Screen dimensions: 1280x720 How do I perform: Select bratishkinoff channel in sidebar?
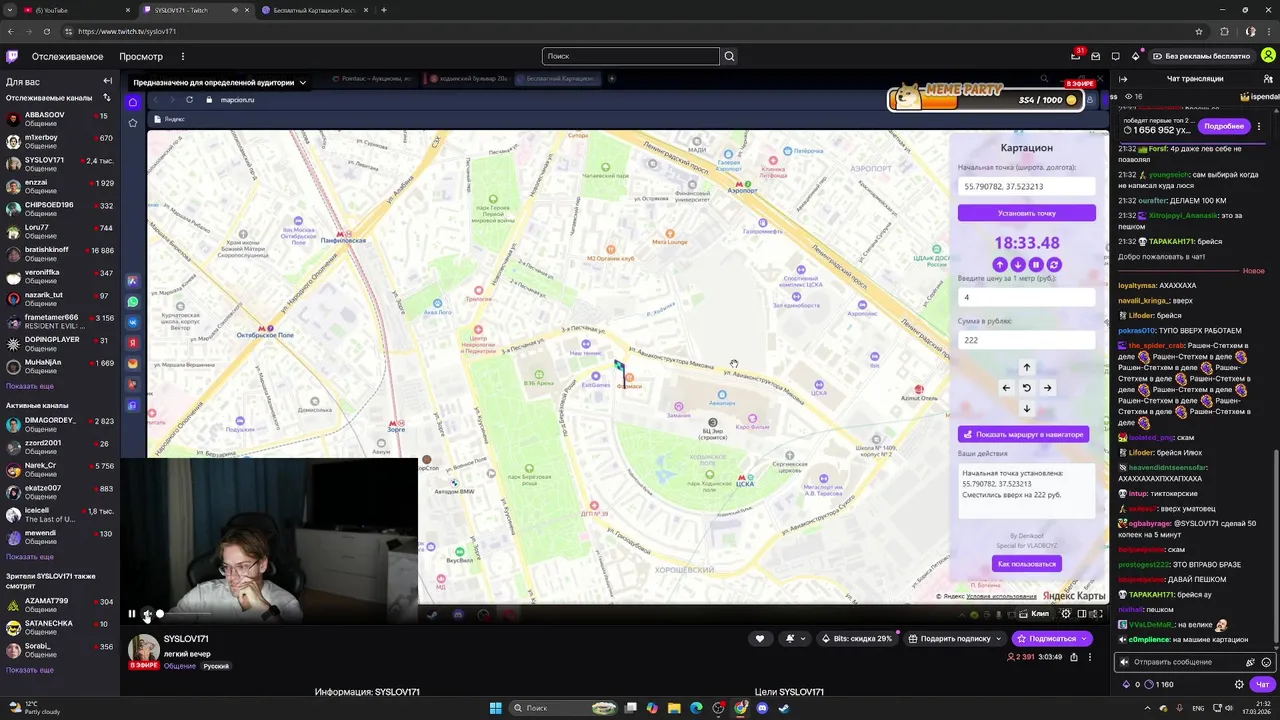(x=60, y=255)
